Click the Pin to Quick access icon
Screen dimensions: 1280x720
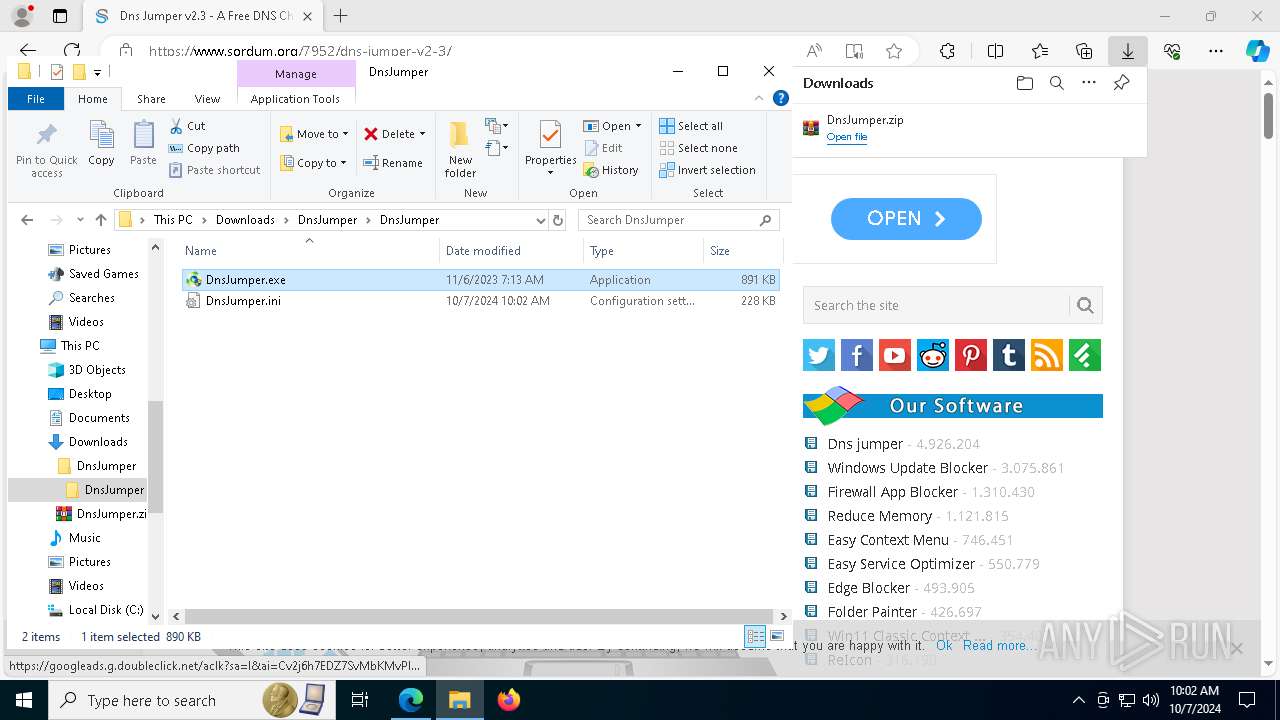pos(46,150)
